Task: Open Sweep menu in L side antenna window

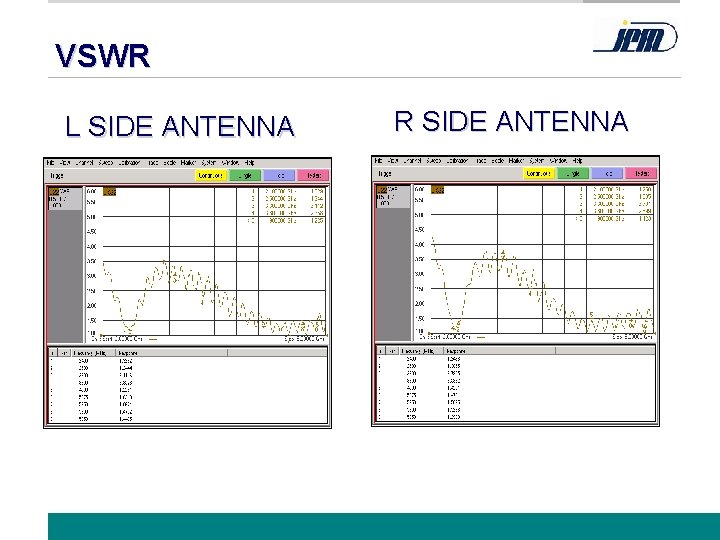Action: tap(106, 163)
